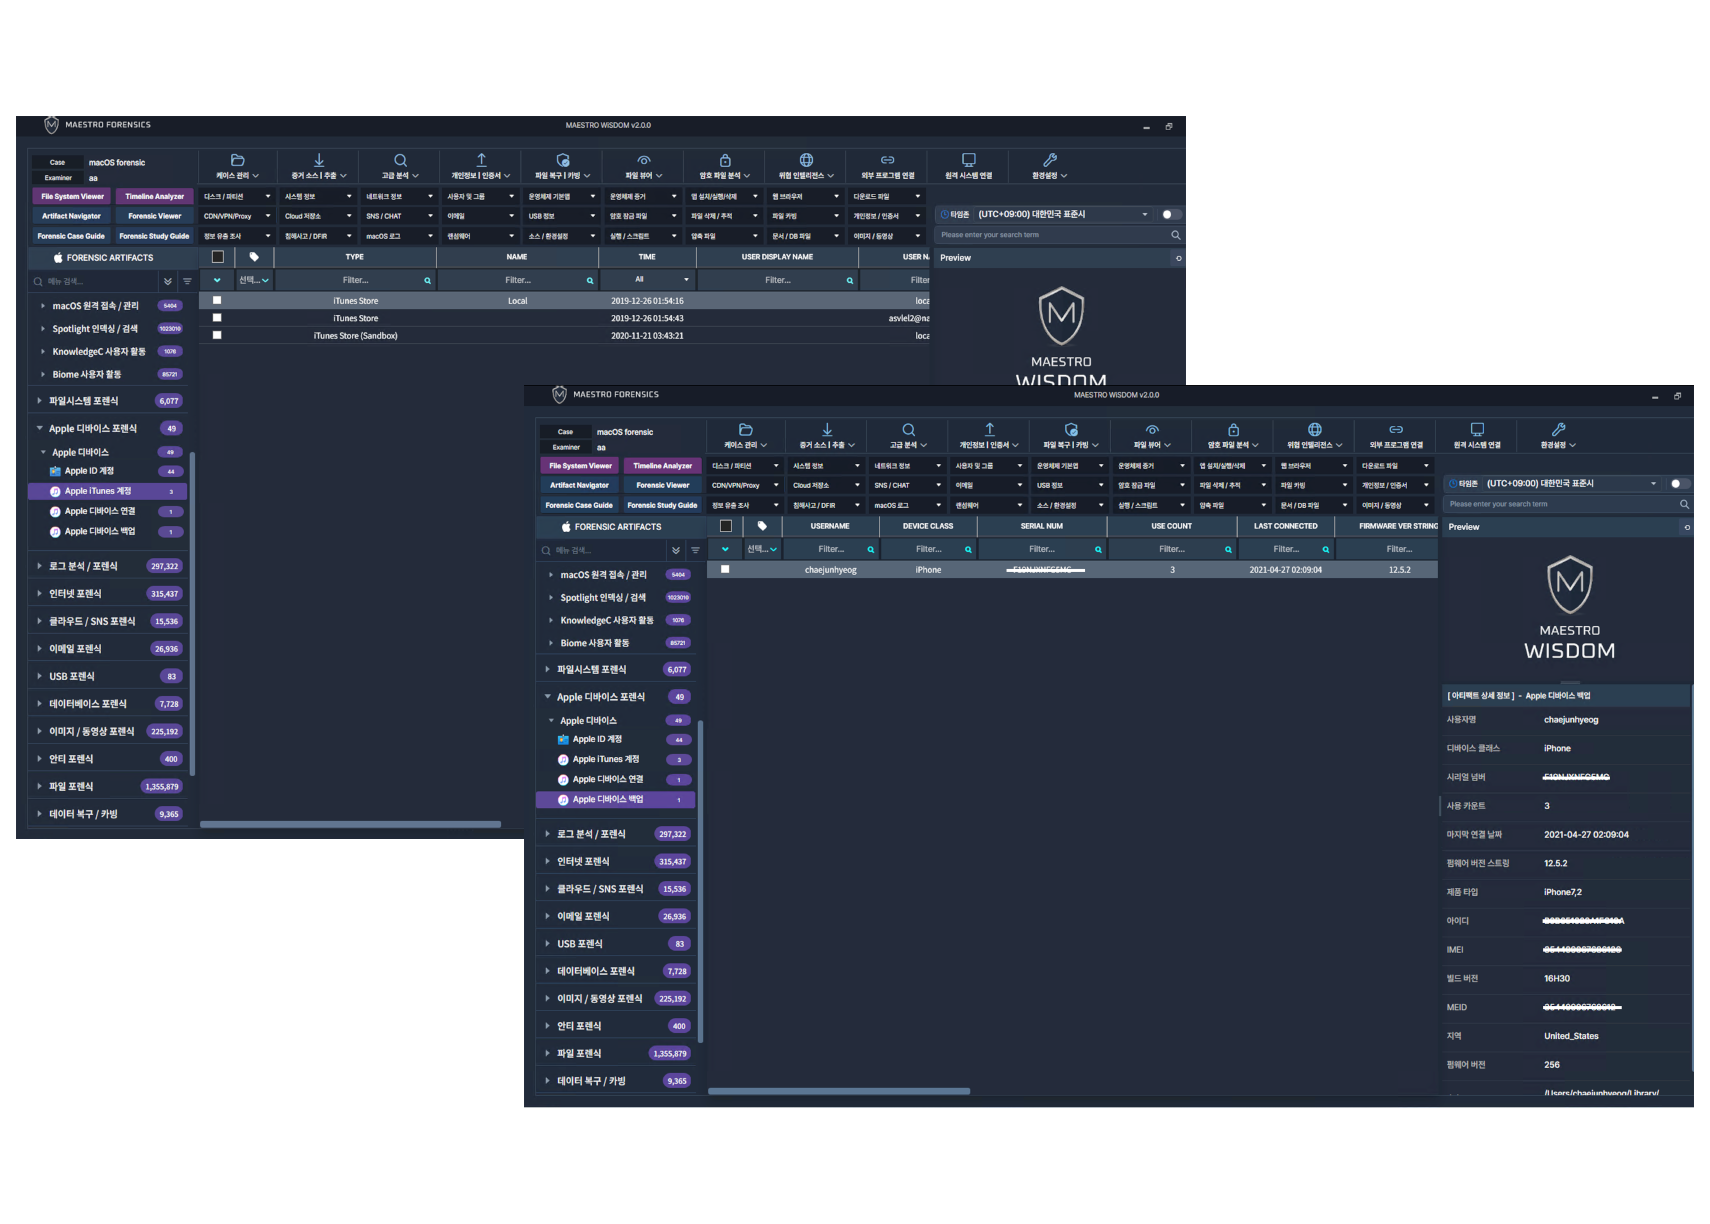Open 암호 파일 분석 lock icon, front window

click(1233, 429)
